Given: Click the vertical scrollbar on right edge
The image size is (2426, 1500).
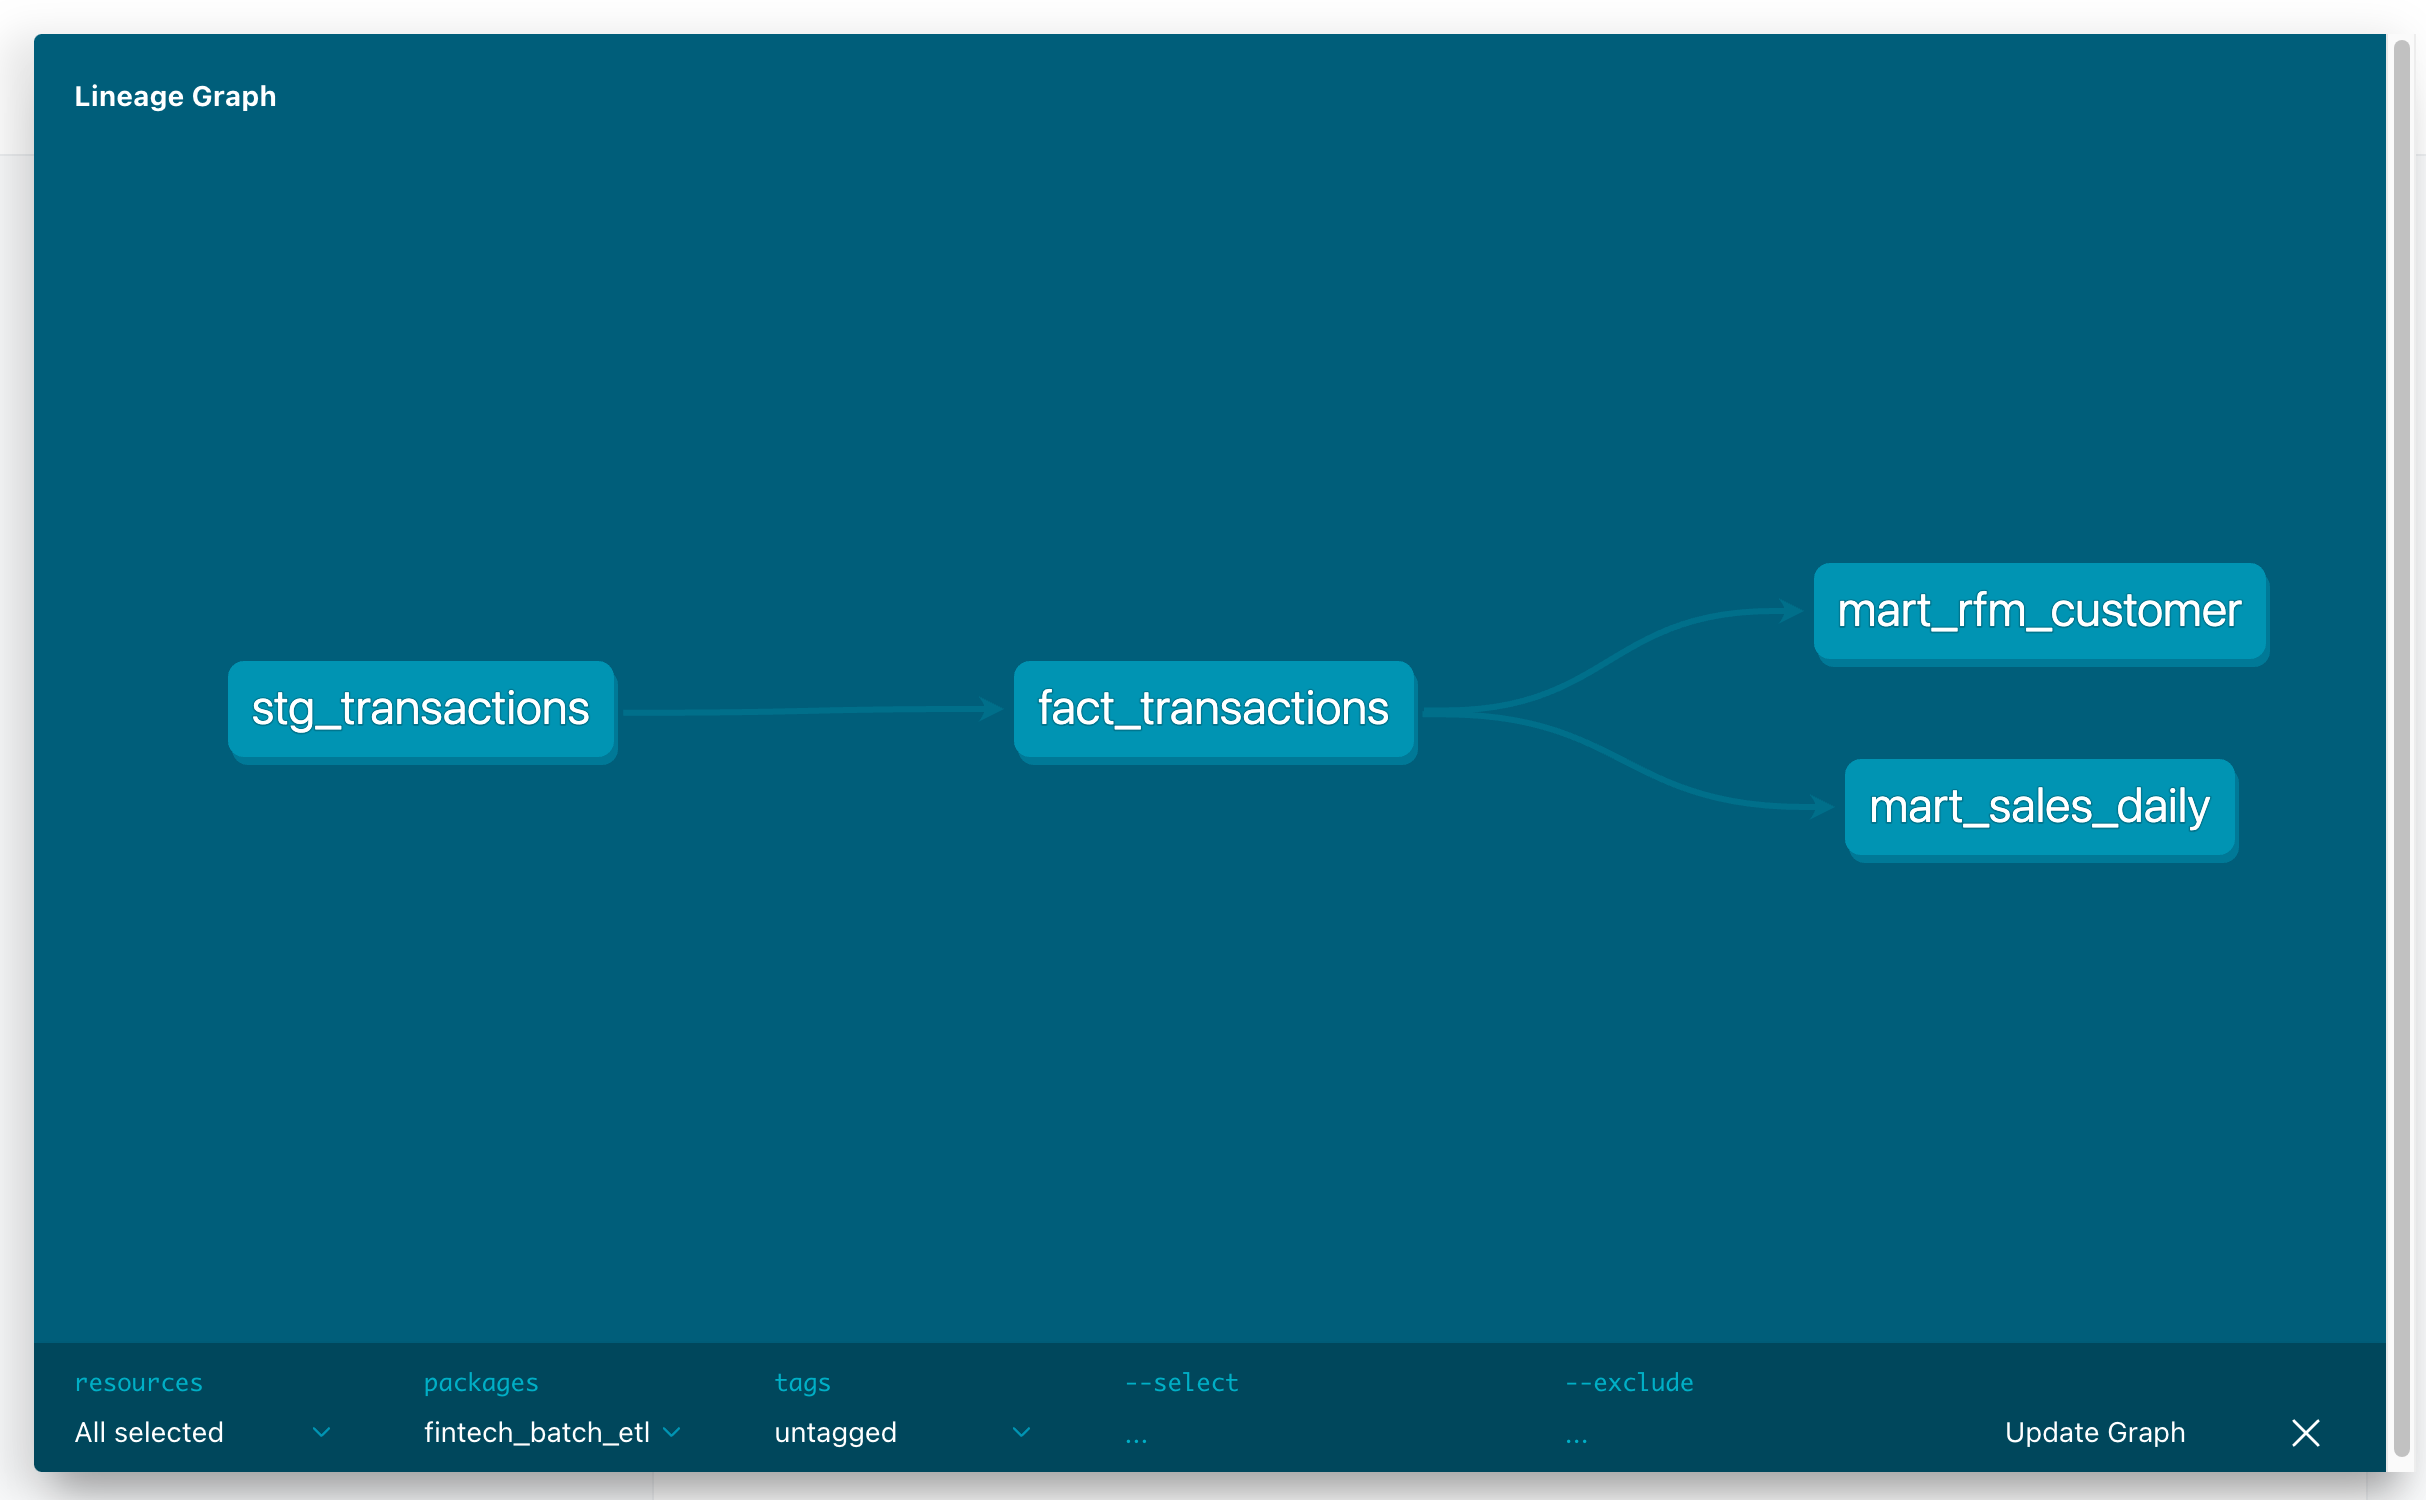Looking at the screenshot, I should 2401,750.
